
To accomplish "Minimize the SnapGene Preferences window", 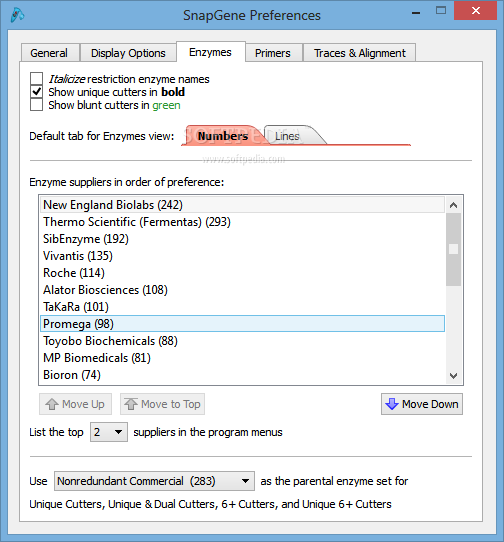I will pos(416,12).
